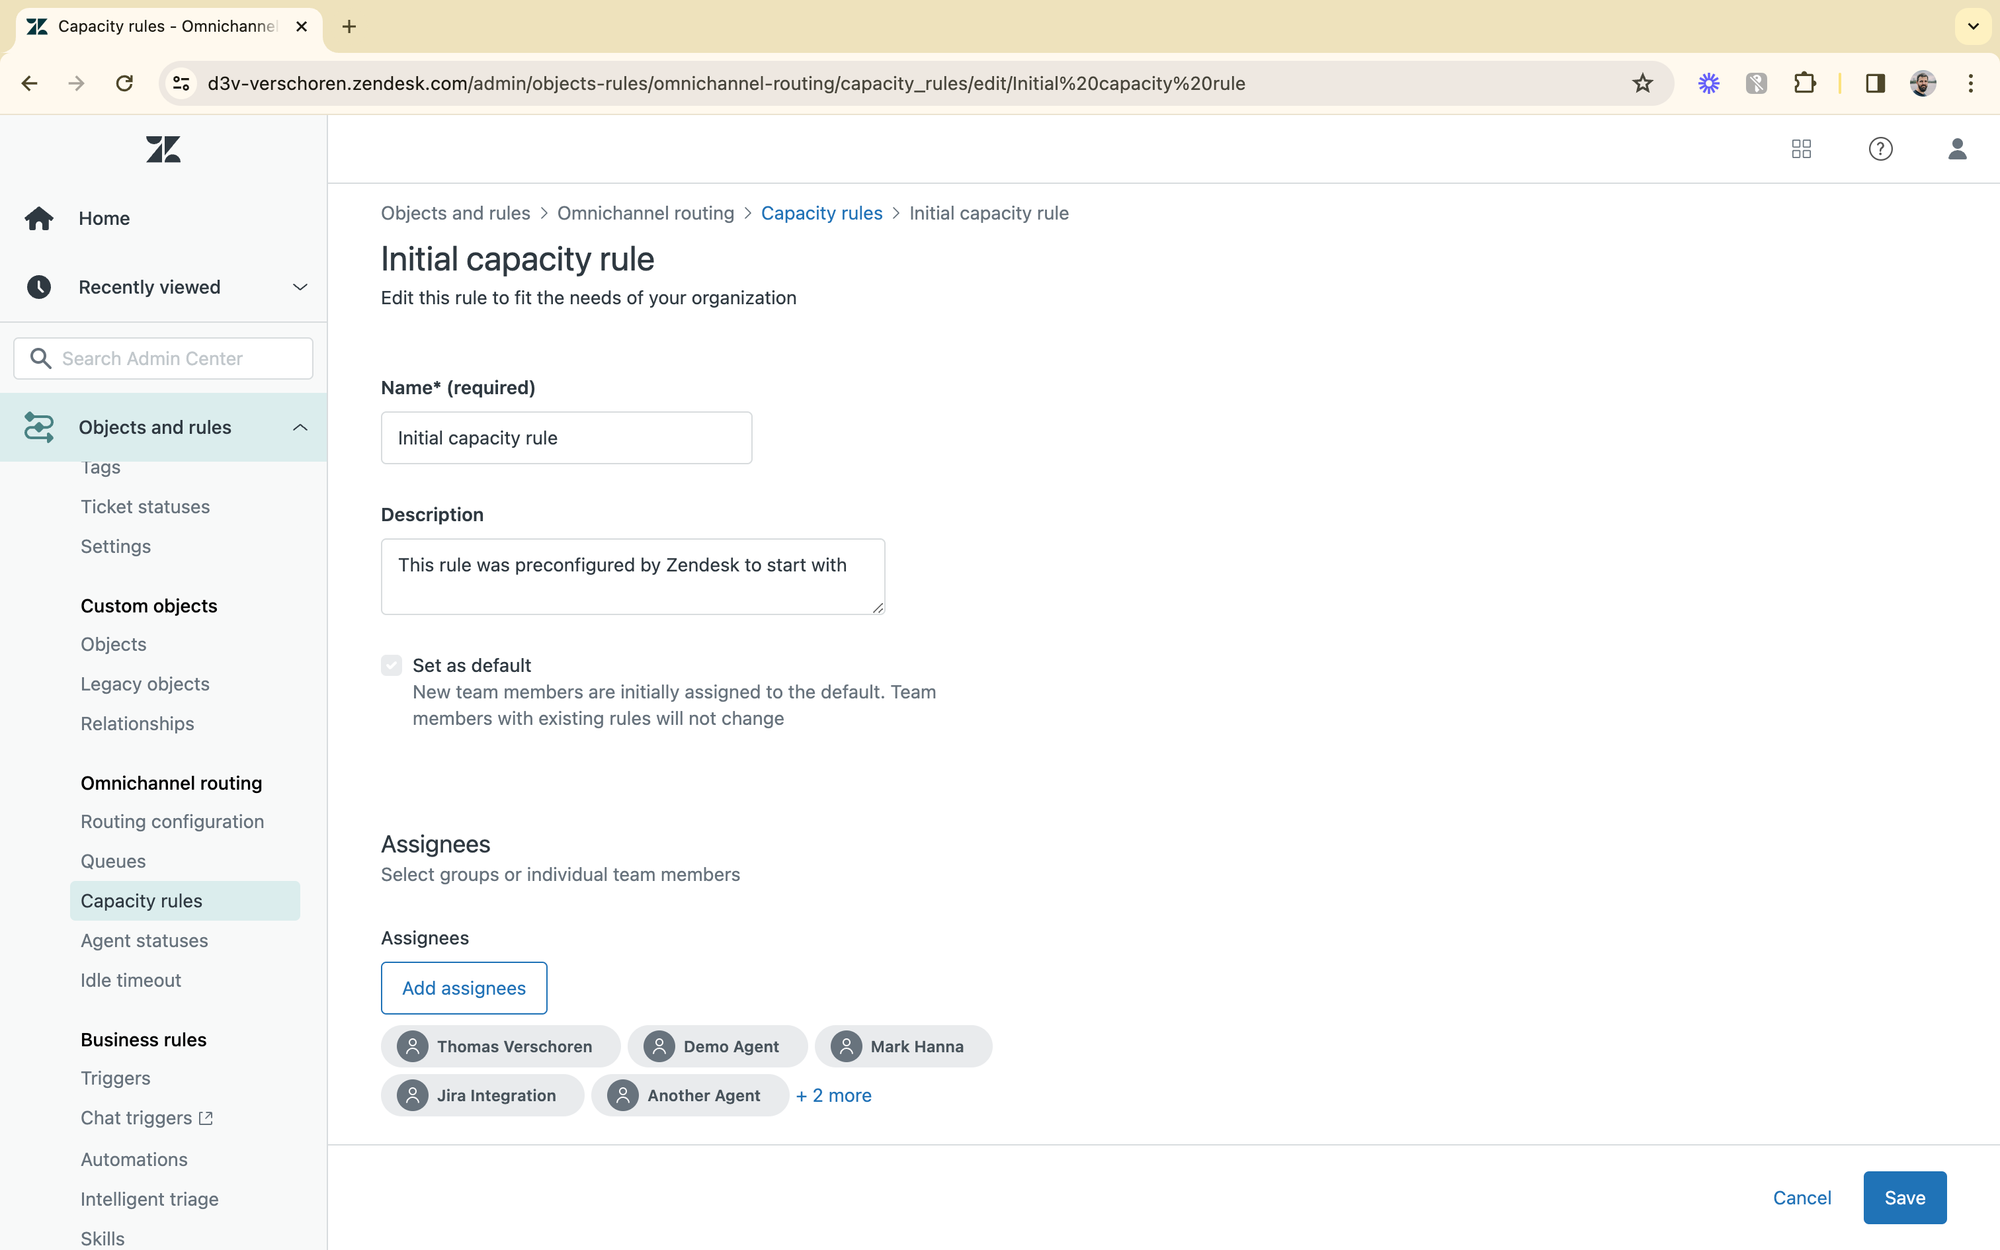
Task: Expand Recently viewed section
Action: (299, 287)
